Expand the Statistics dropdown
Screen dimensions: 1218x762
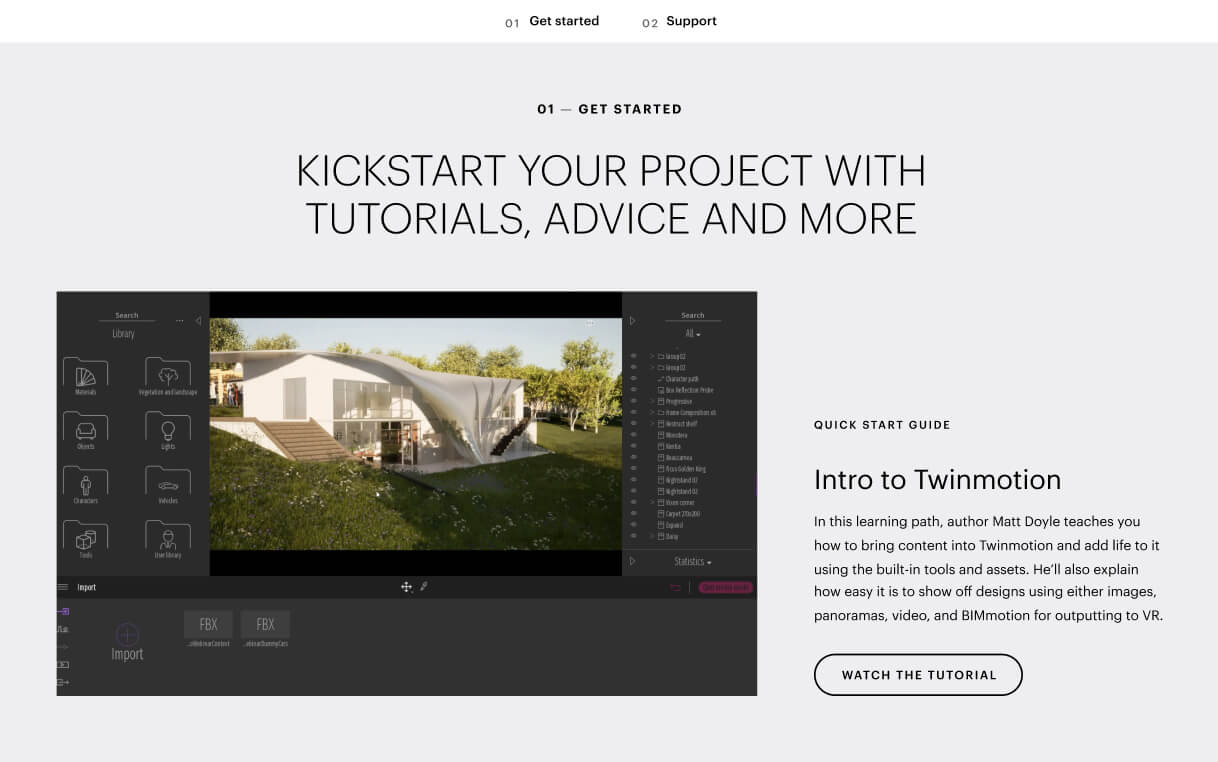point(692,562)
